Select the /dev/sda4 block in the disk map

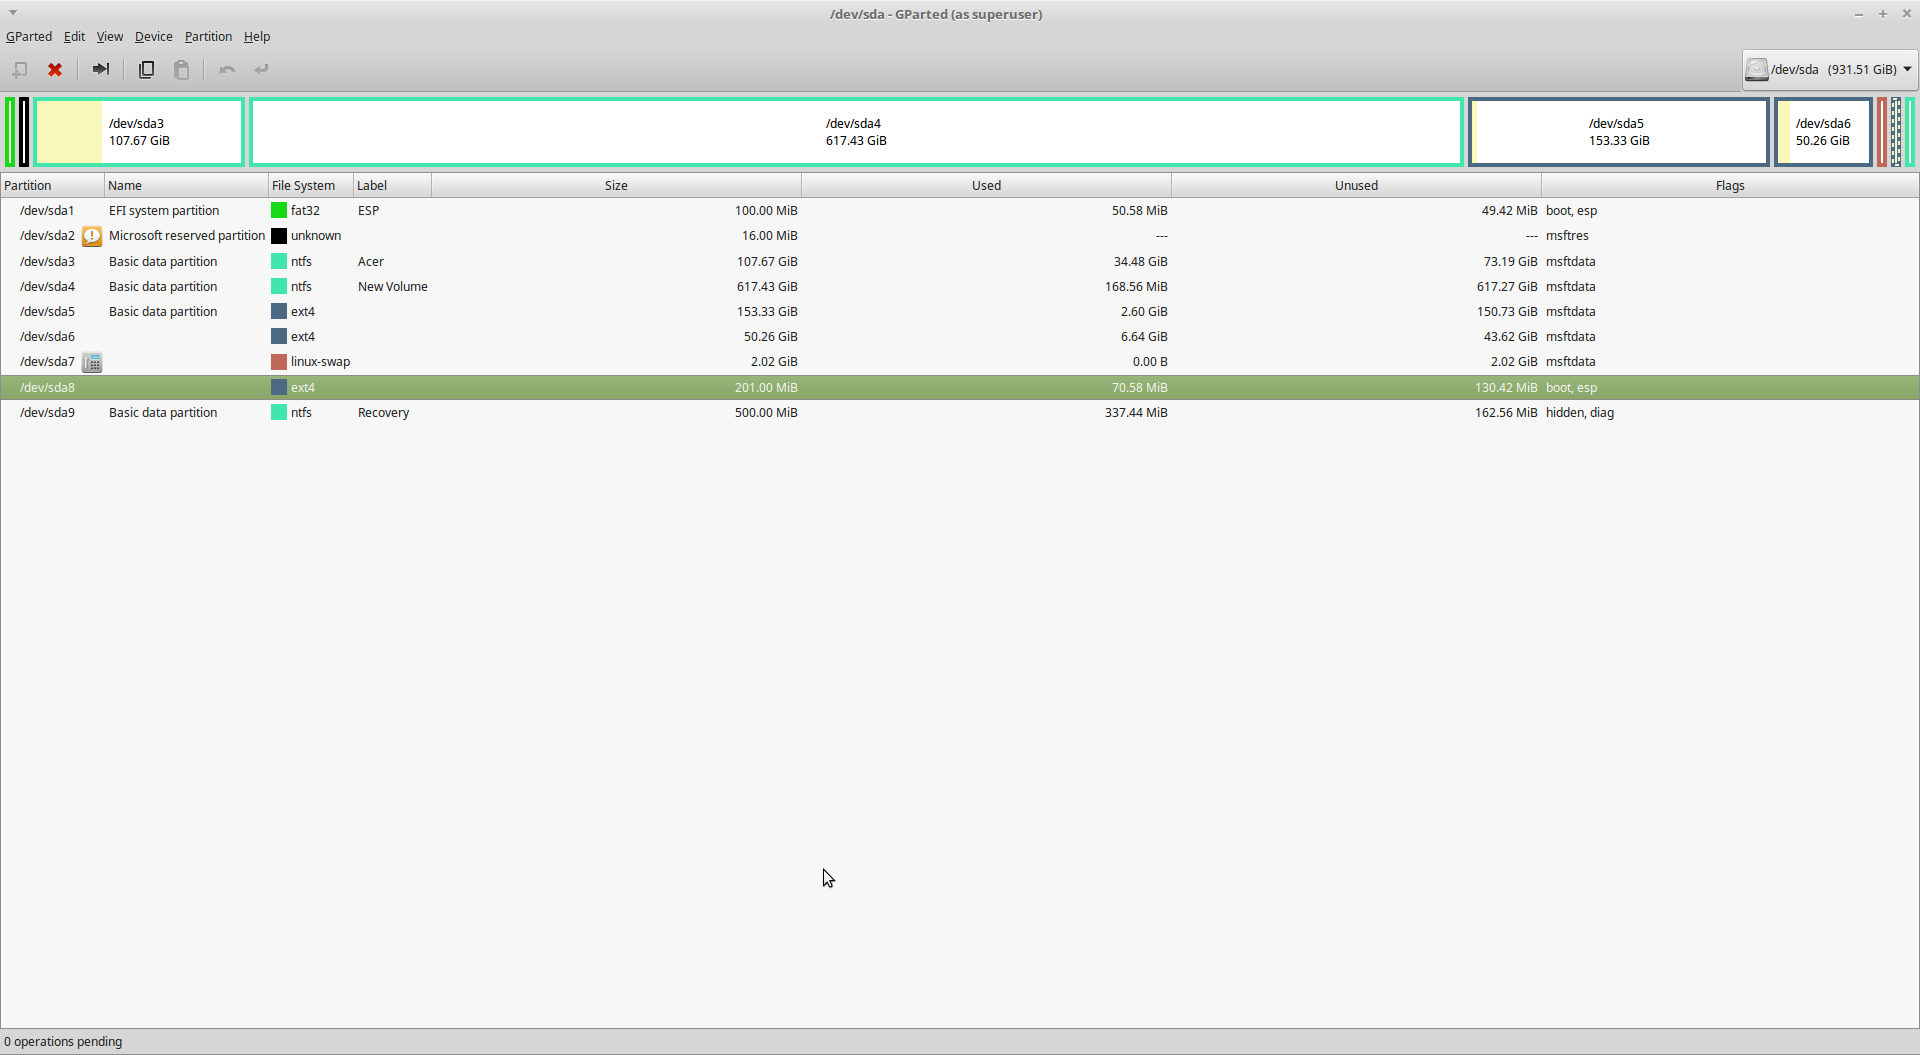856,132
